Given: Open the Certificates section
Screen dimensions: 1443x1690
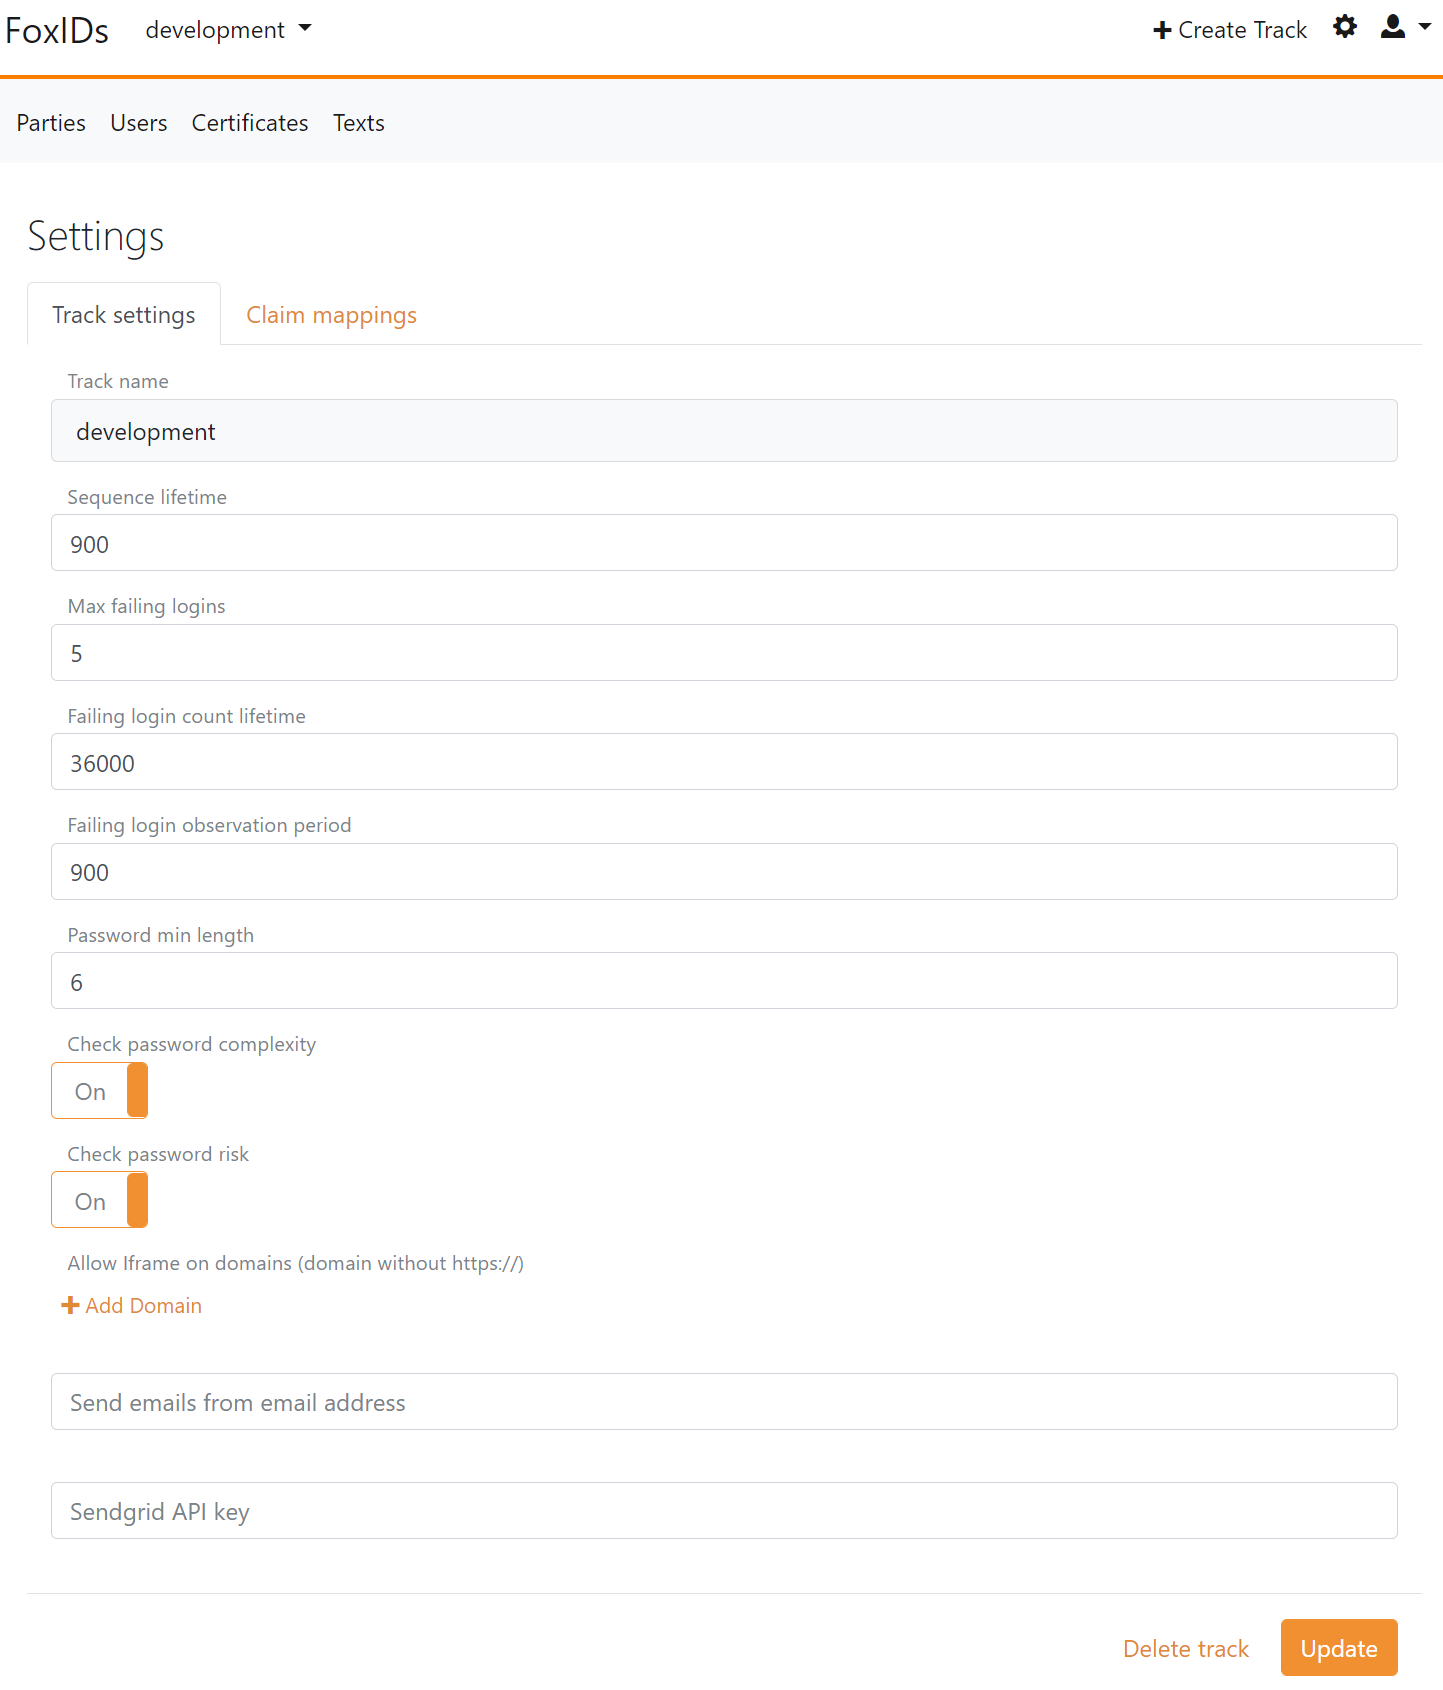Looking at the screenshot, I should click(x=249, y=122).
